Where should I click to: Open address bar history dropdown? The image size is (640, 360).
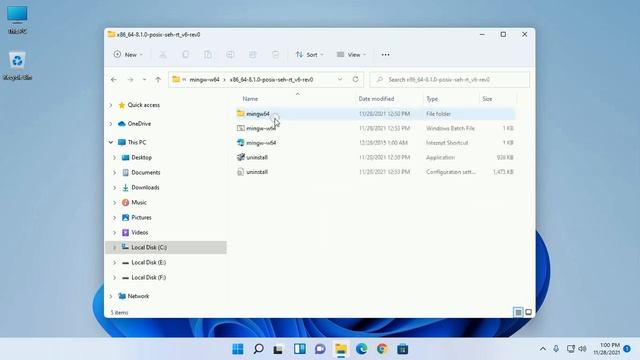coord(340,79)
